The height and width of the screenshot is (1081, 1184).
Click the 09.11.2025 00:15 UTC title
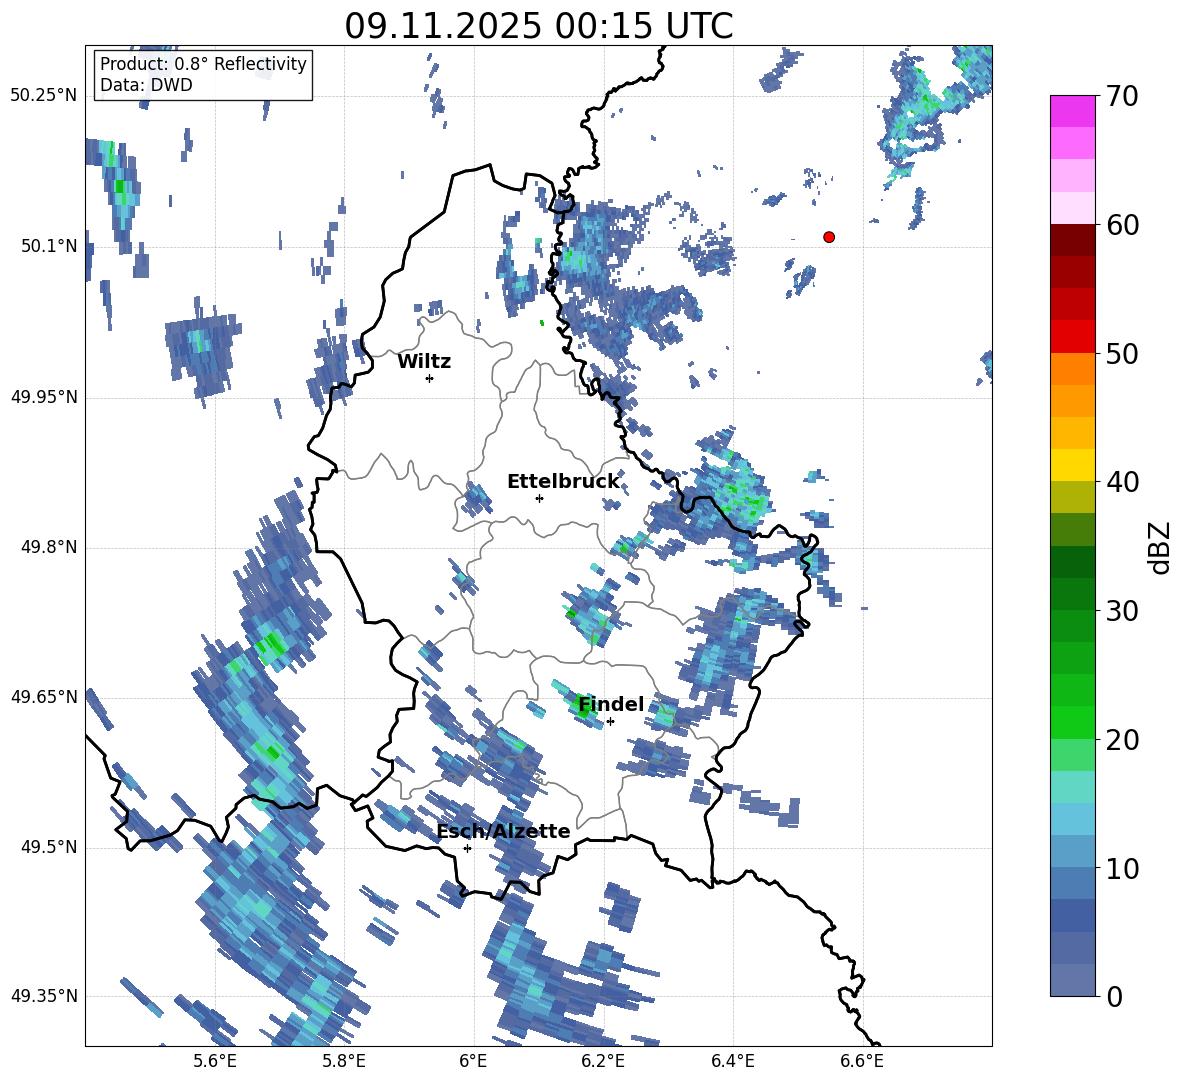click(538, 26)
